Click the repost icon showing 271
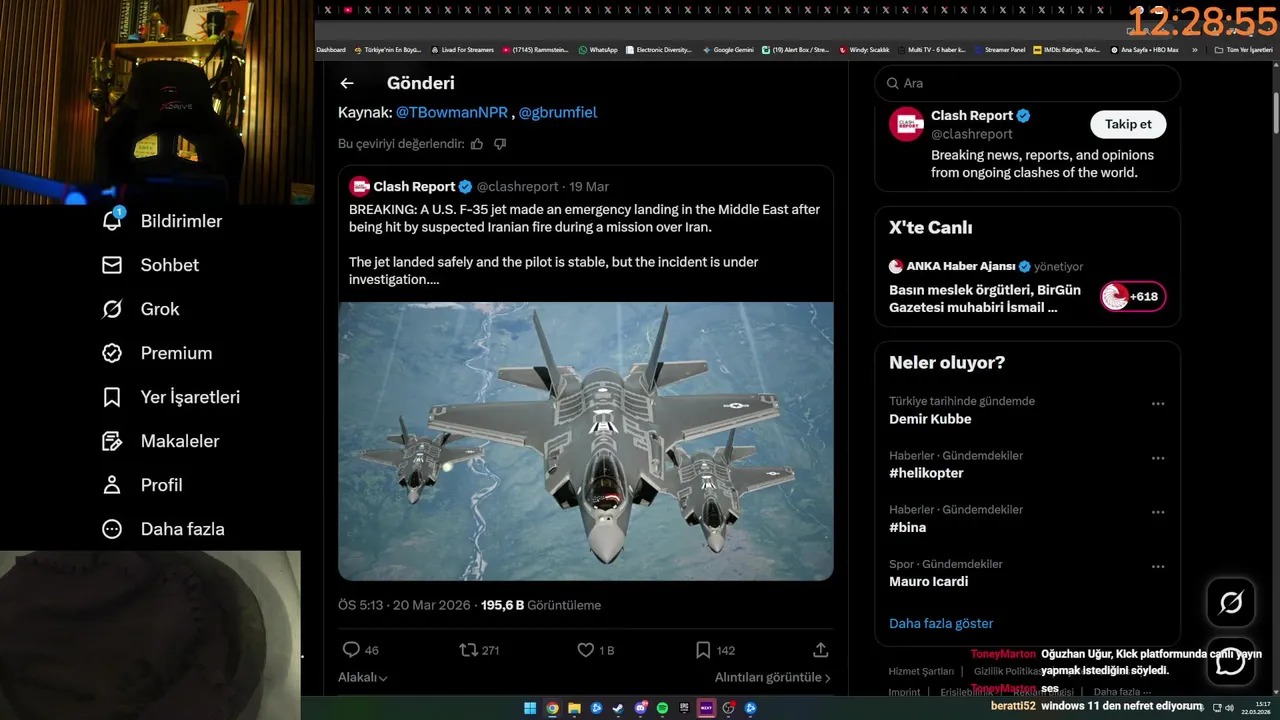 pos(468,650)
